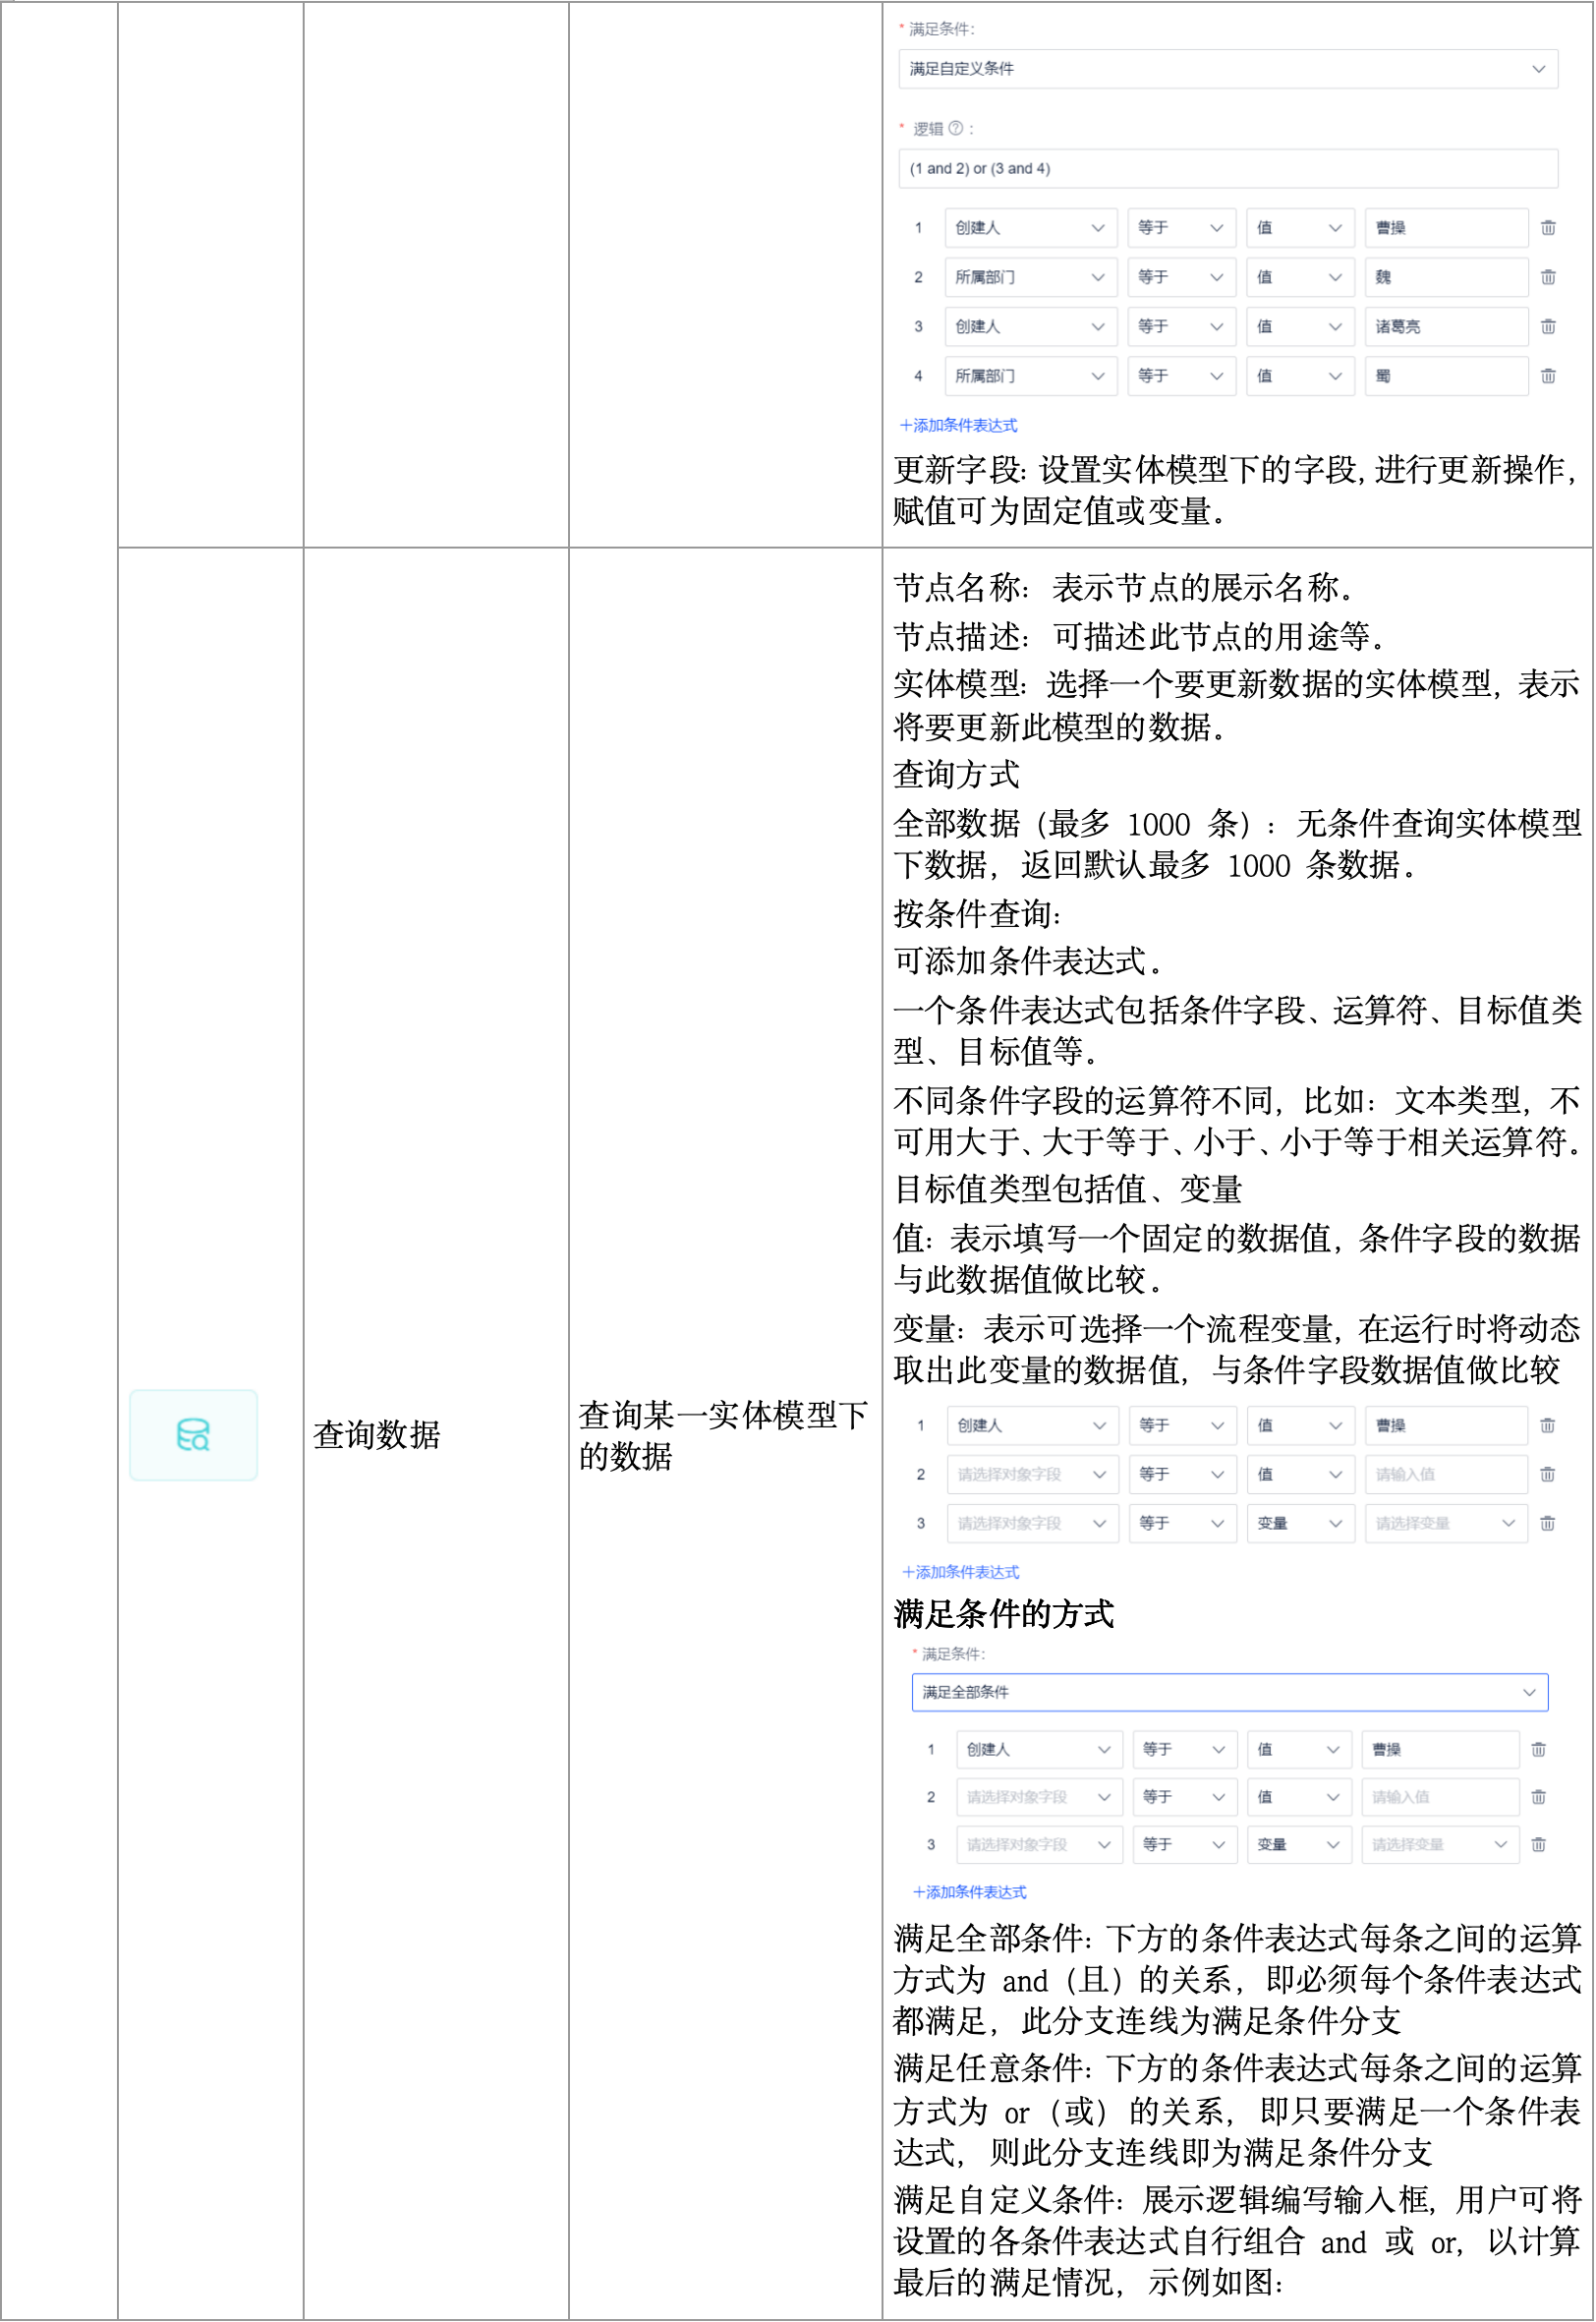Screen dimensions: 1596x2322
Task: Click the value field containing 魏
Action: point(1446,277)
